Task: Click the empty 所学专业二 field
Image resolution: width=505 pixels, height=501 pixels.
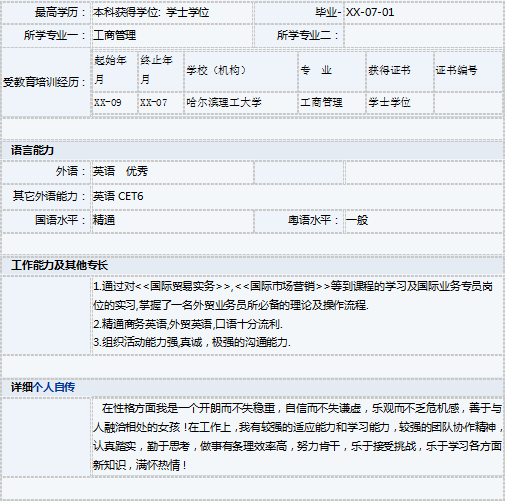Action: coord(423,35)
